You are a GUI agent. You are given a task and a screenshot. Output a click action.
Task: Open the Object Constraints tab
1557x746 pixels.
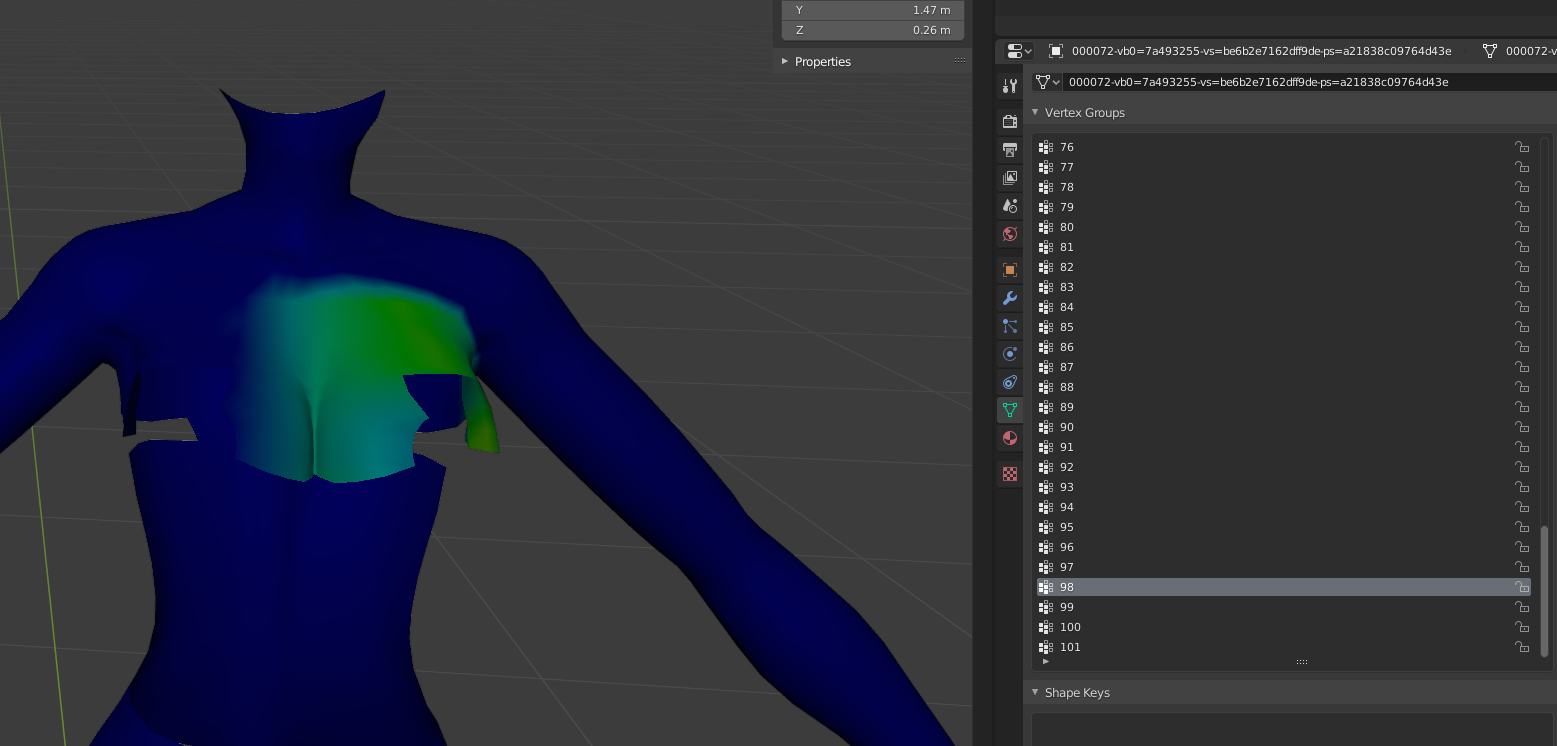1010,382
